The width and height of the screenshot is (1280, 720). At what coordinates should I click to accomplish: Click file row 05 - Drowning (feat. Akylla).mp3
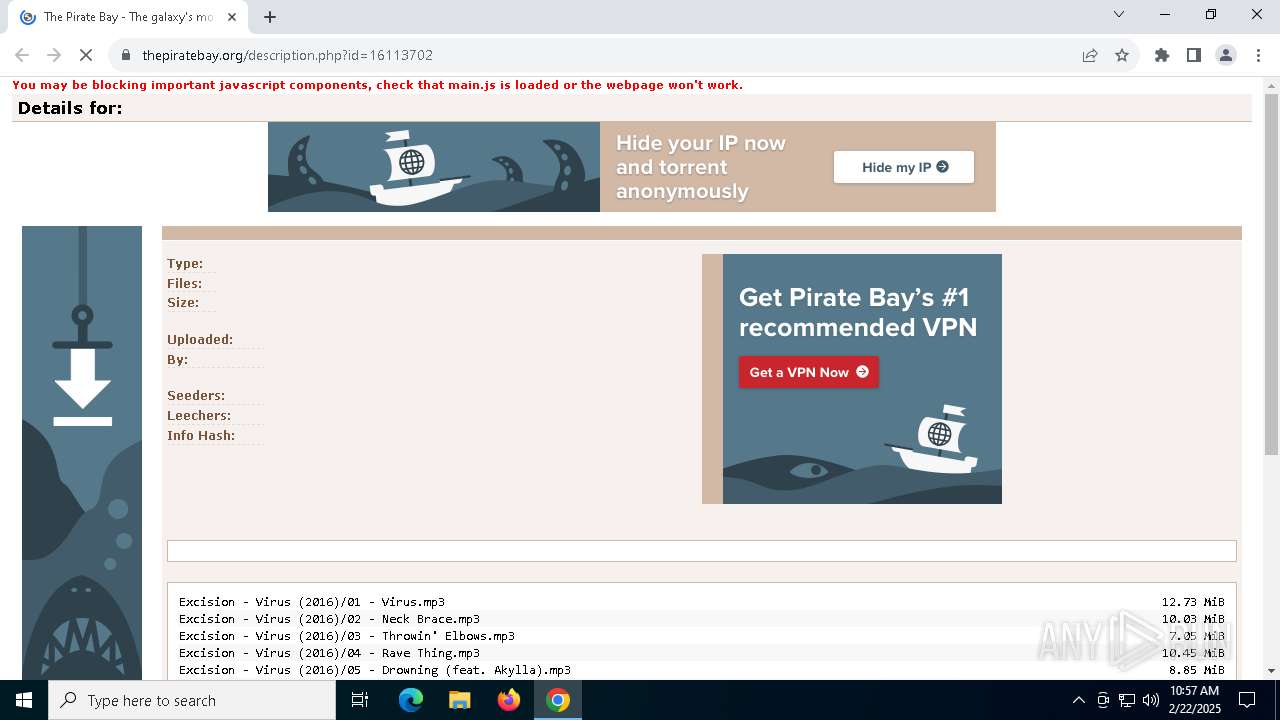[x=375, y=670]
